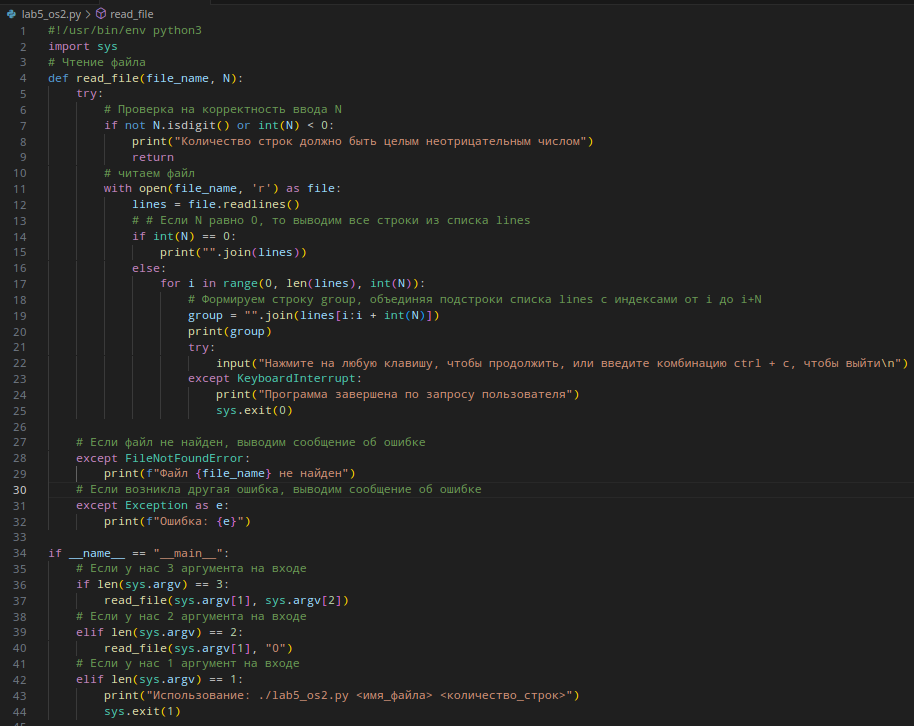Click the breadcrumb chevron separator
The height and width of the screenshot is (726, 914).
[x=88, y=14]
